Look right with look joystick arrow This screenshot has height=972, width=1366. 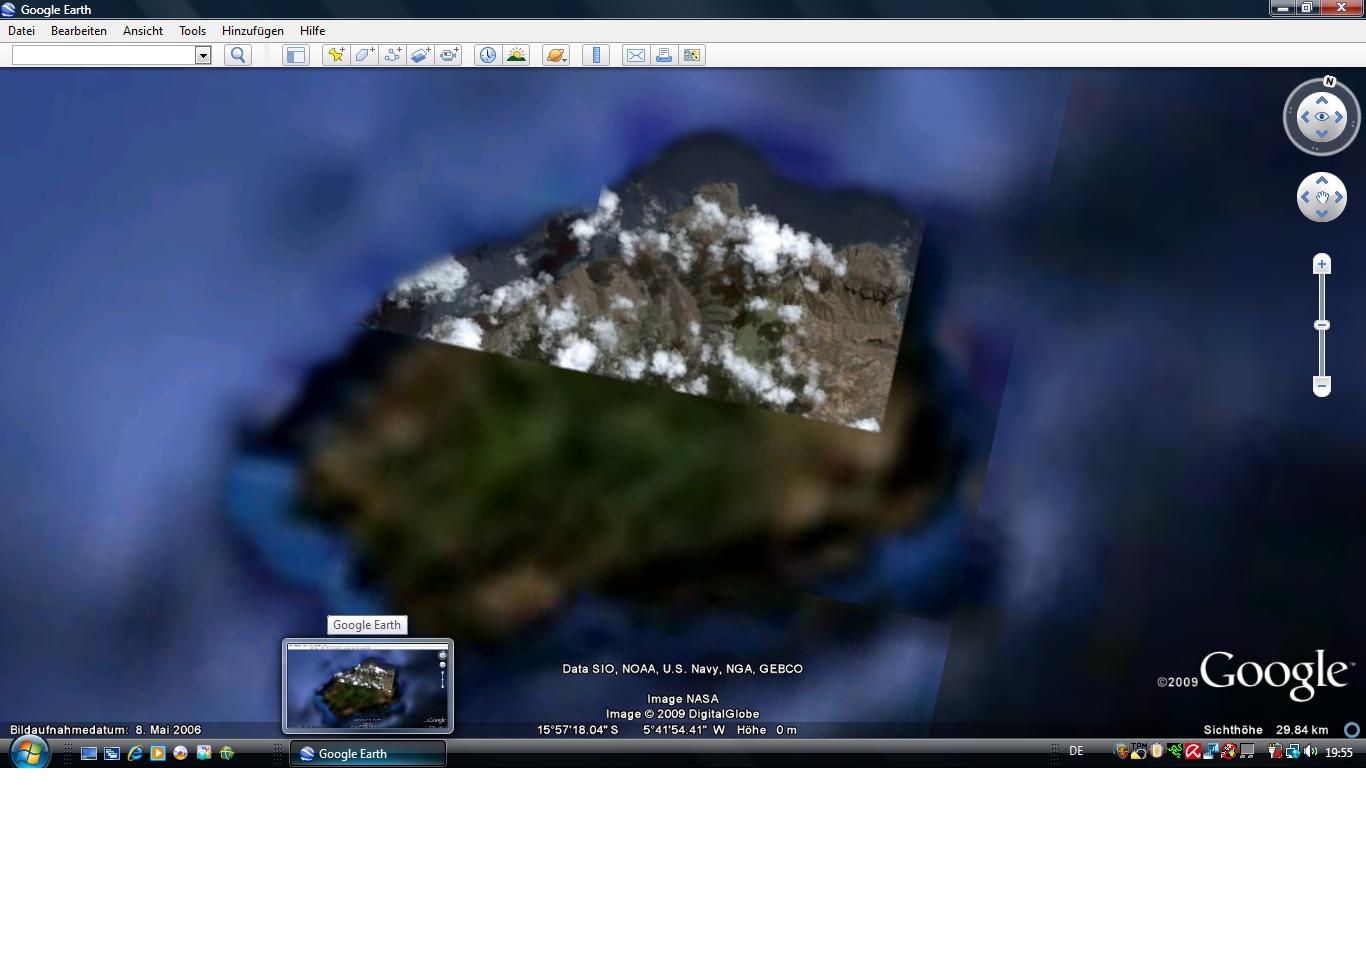pos(1339,117)
